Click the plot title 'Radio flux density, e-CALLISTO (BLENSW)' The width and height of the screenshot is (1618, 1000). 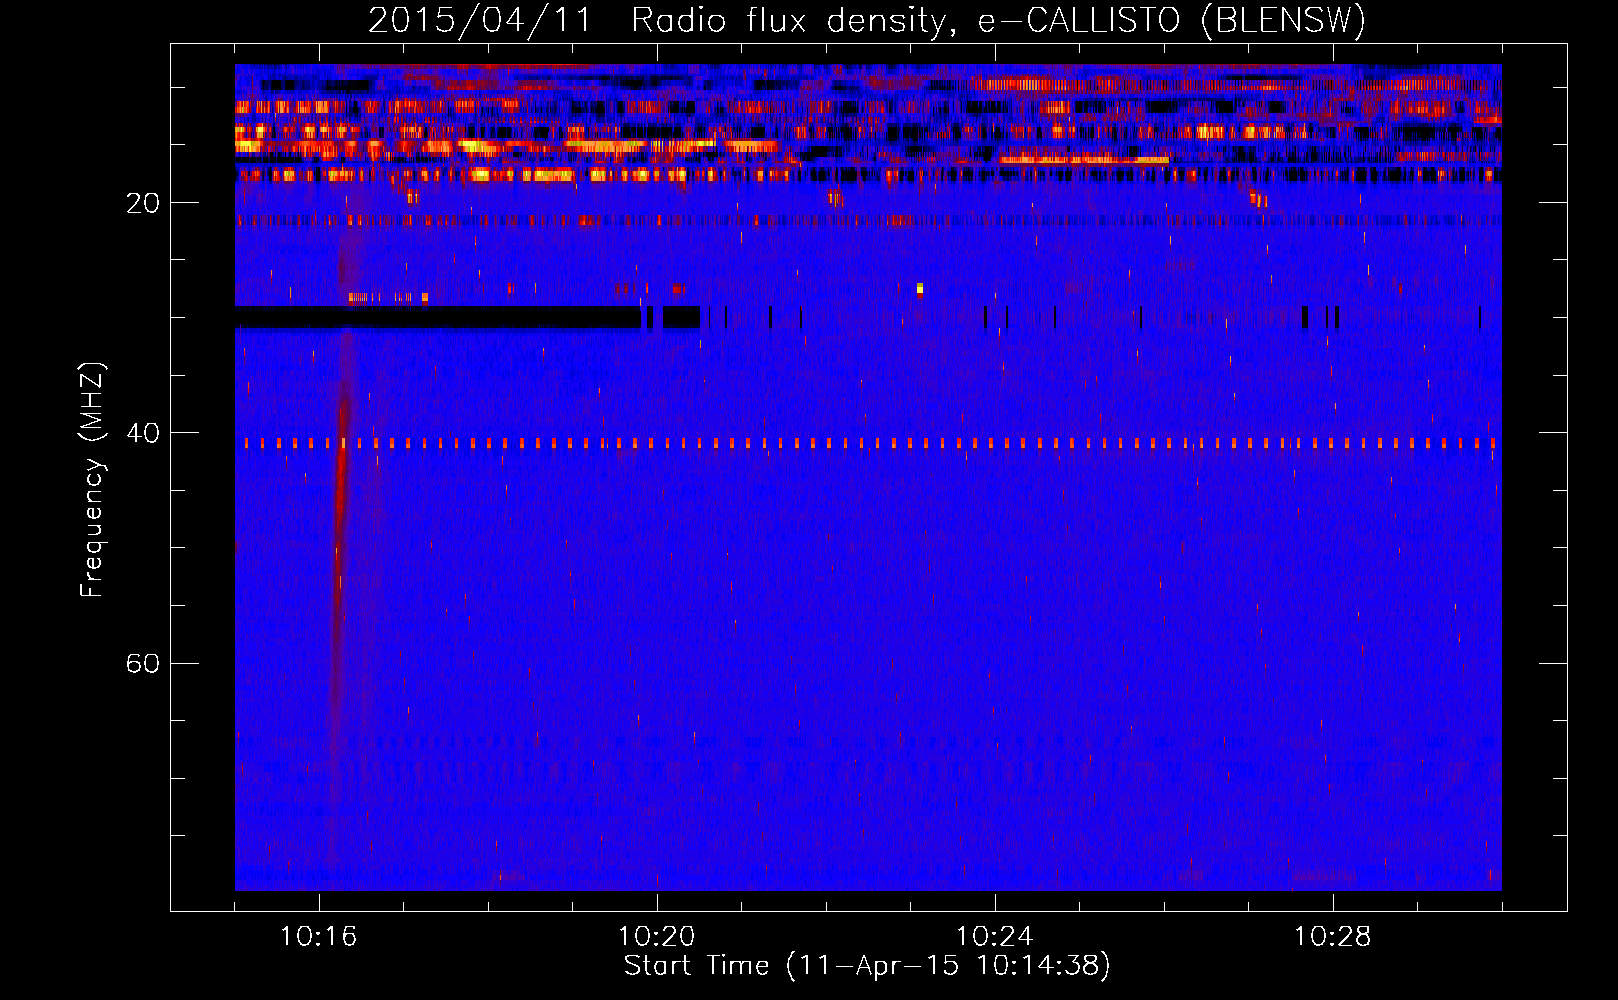(998, 21)
